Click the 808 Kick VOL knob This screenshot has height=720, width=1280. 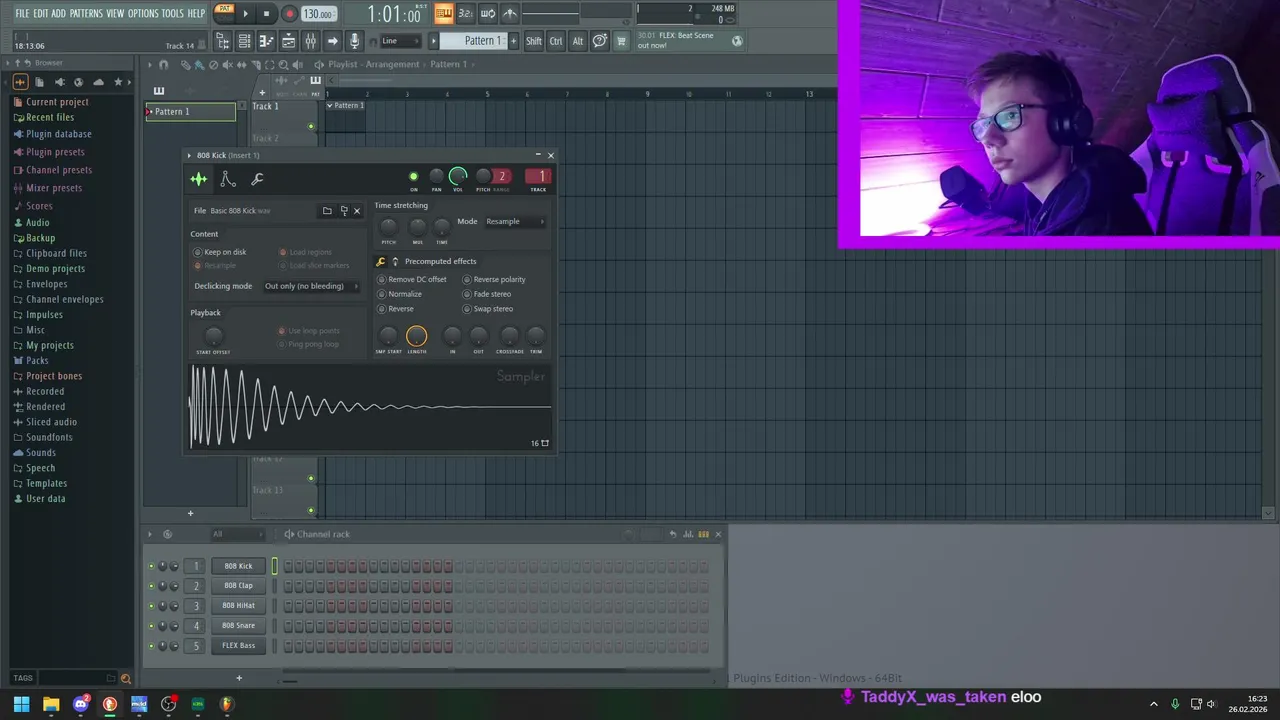pos(458,176)
